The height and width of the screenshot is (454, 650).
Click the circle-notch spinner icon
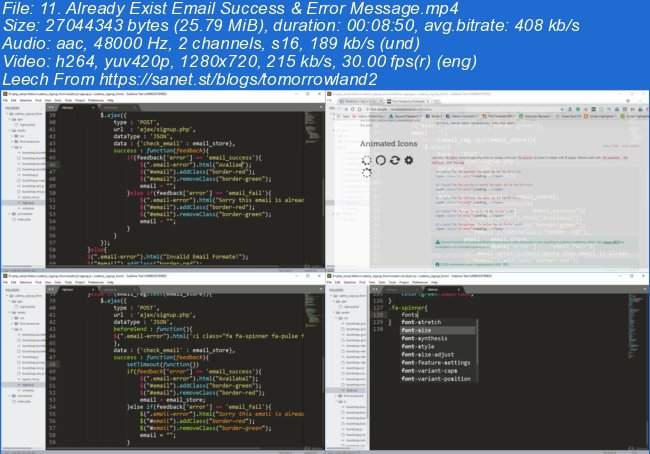[381, 160]
